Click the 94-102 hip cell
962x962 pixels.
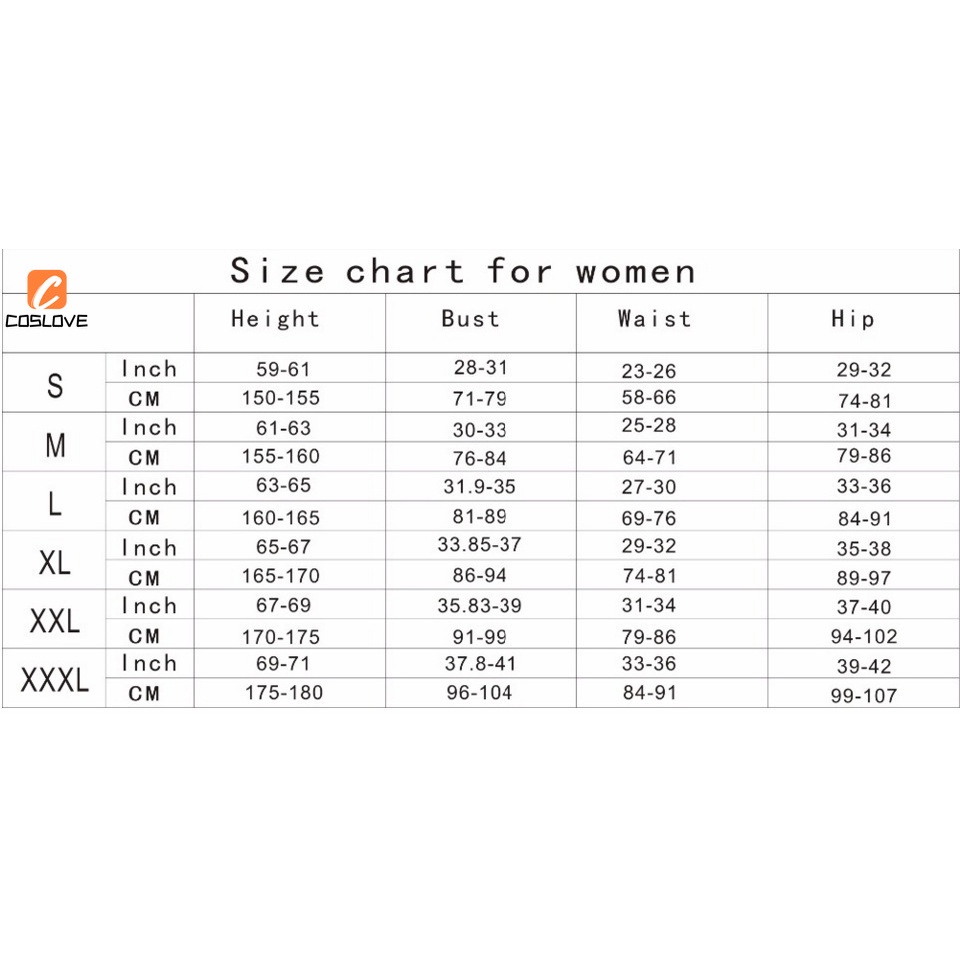(864, 637)
